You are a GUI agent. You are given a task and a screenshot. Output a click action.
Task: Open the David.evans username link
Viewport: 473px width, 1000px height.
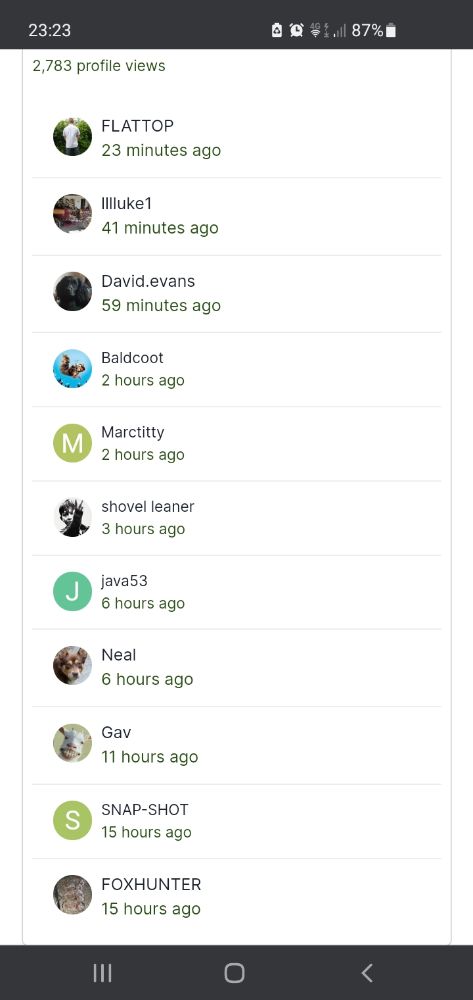(148, 281)
